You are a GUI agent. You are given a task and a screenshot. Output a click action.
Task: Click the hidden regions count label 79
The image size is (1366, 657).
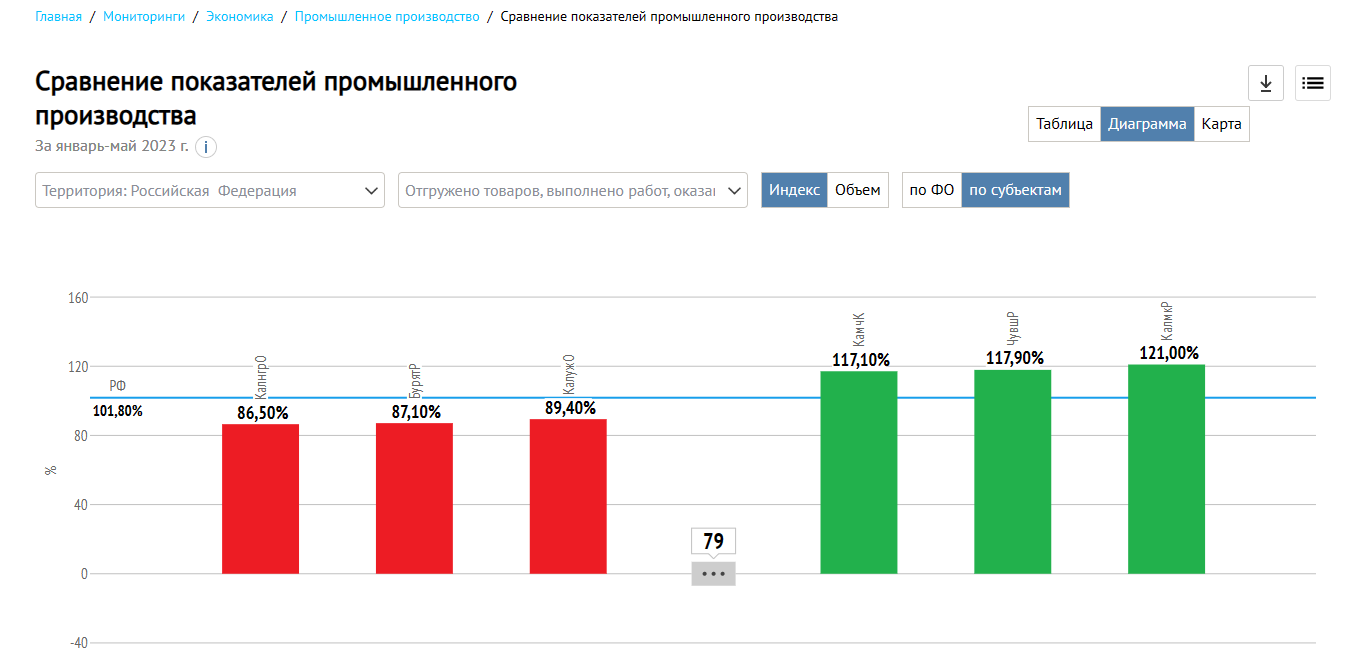coord(713,541)
